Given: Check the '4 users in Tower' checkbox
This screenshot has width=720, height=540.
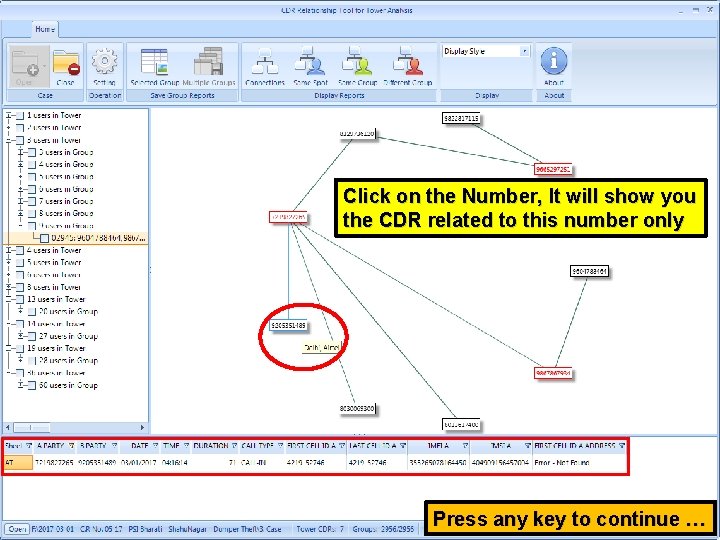Looking at the screenshot, I should coord(20,251).
